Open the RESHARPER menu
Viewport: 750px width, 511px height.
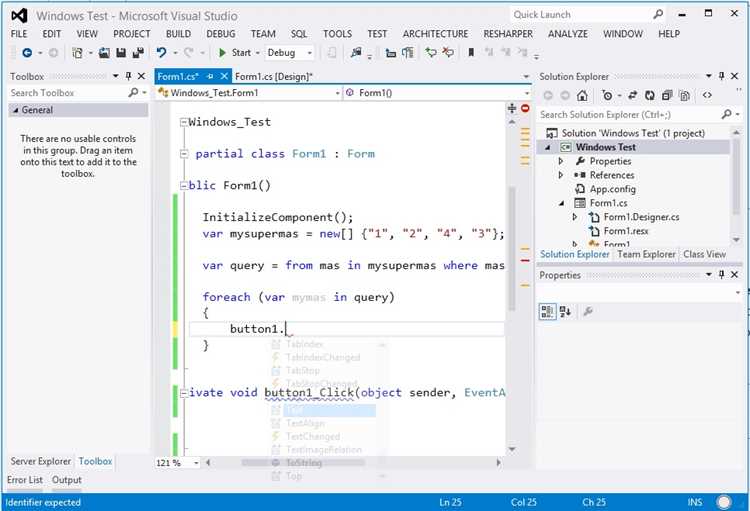(508, 34)
